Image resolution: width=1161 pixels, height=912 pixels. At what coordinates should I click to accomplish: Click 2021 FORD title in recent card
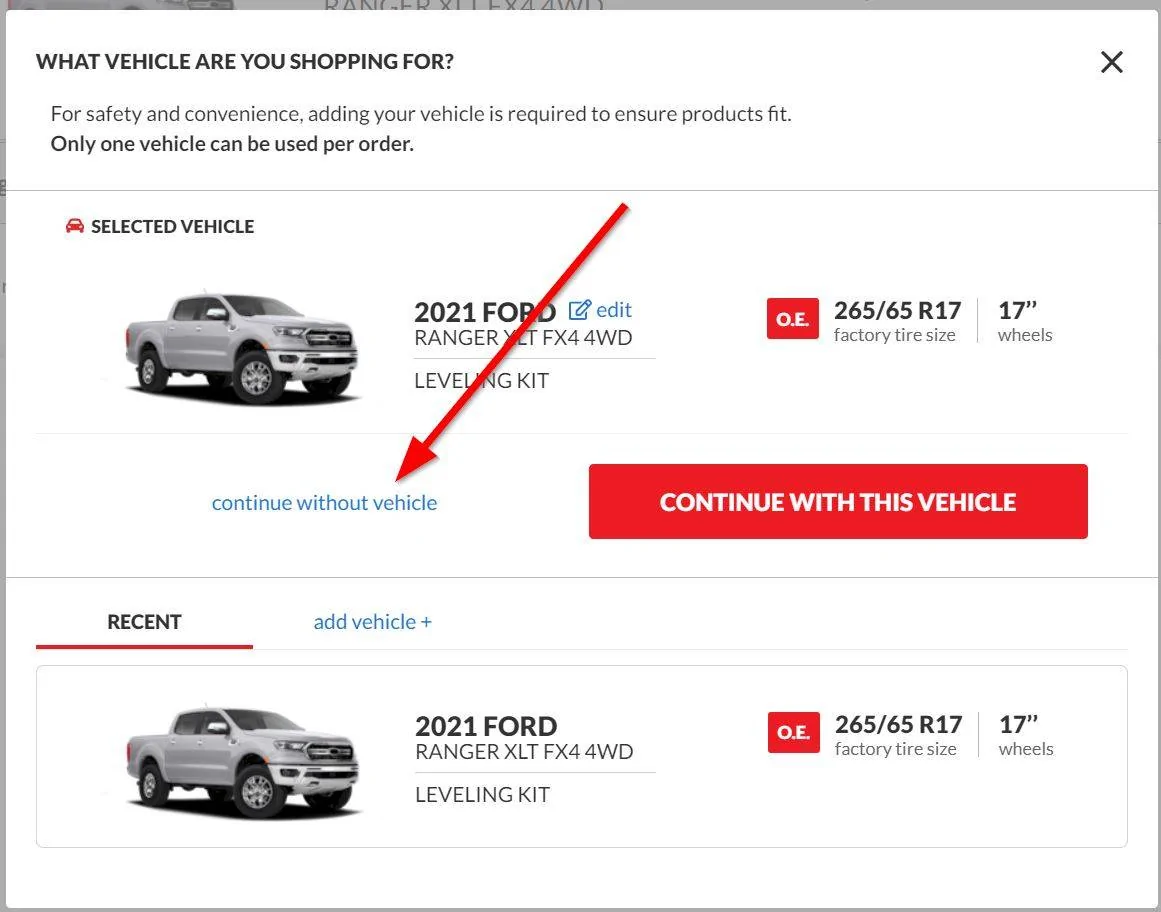point(486,726)
